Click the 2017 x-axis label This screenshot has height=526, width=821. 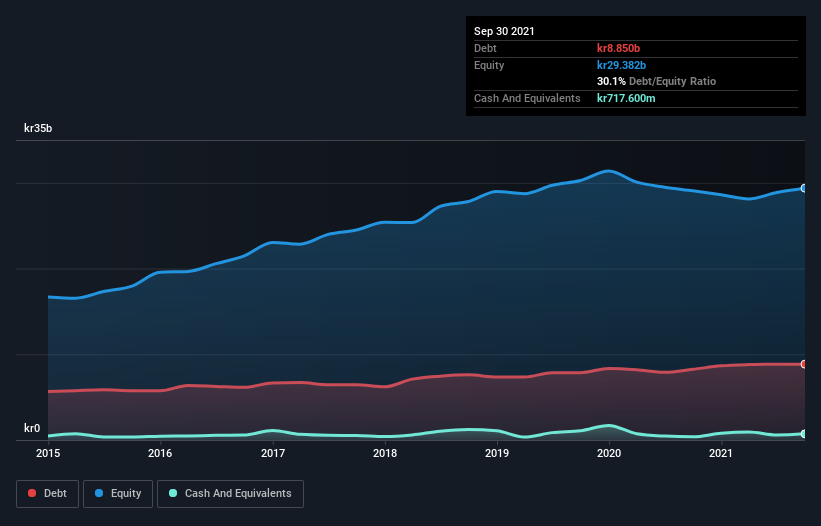pyautogui.click(x=273, y=453)
